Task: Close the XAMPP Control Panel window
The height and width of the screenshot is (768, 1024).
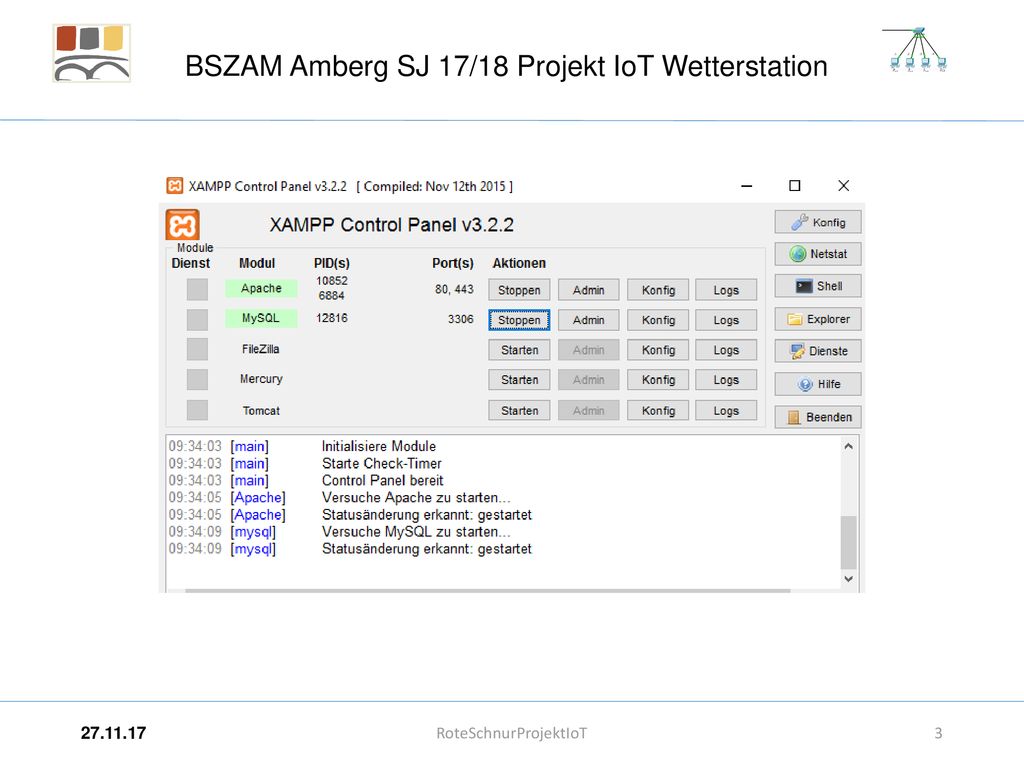Action: pos(844,186)
